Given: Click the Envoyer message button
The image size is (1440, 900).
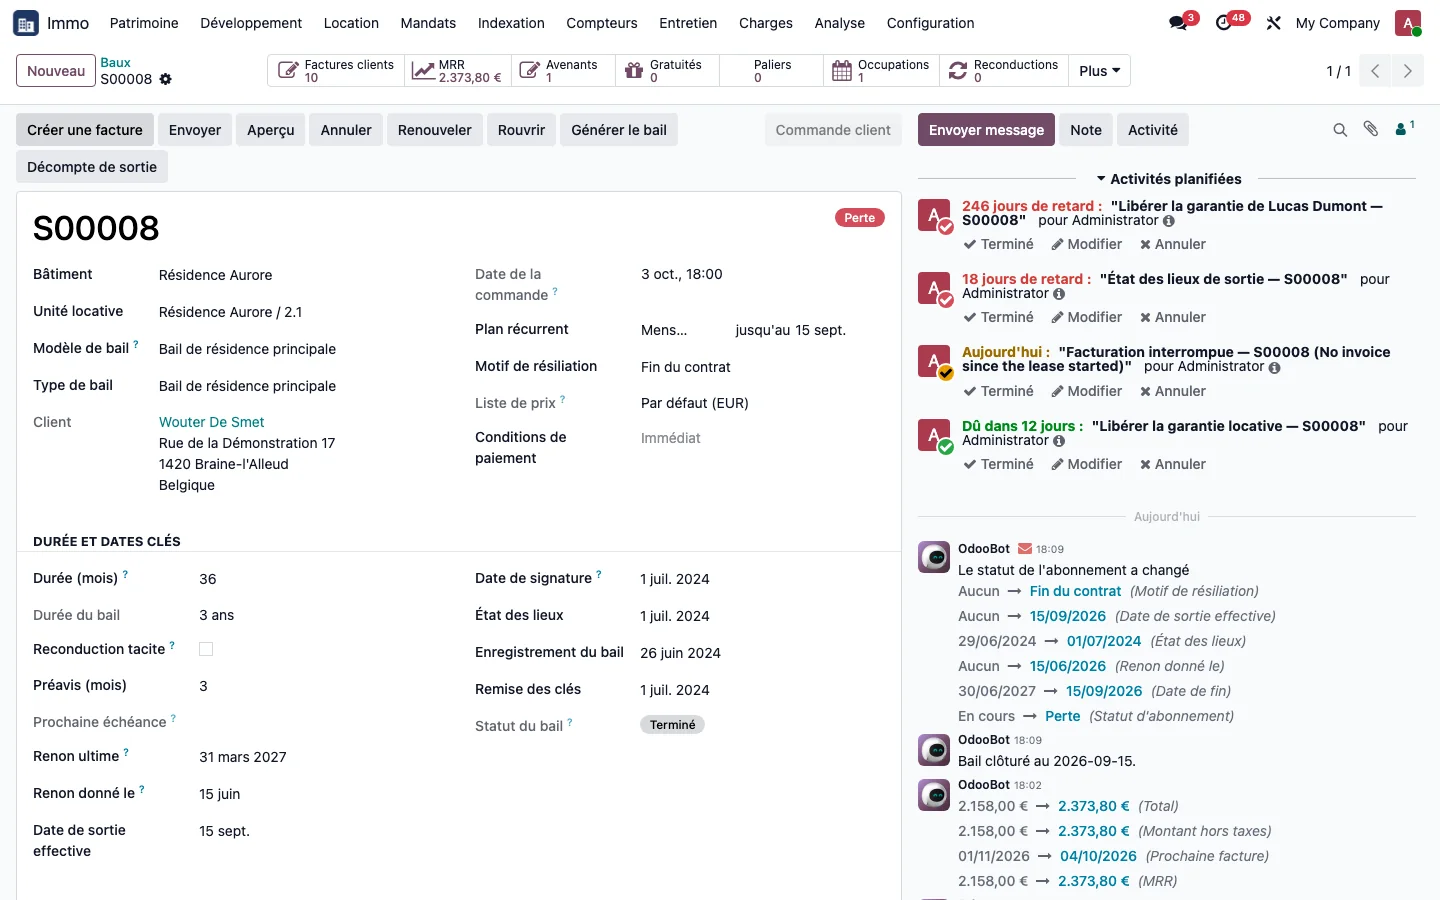Looking at the screenshot, I should [986, 130].
